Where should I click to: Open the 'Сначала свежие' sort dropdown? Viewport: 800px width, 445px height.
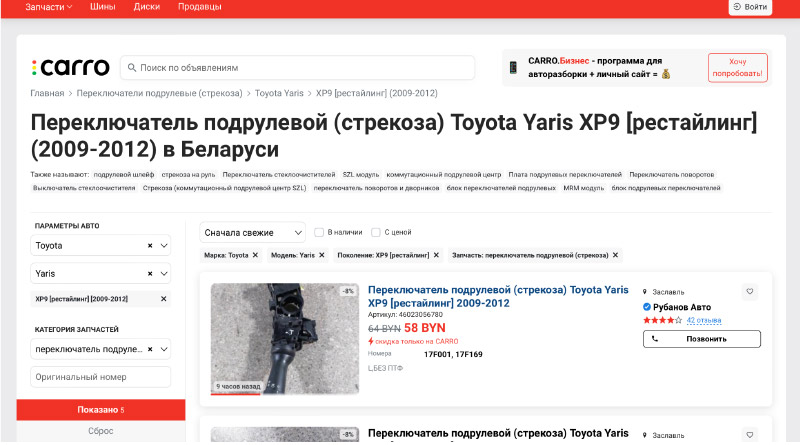point(252,232)
